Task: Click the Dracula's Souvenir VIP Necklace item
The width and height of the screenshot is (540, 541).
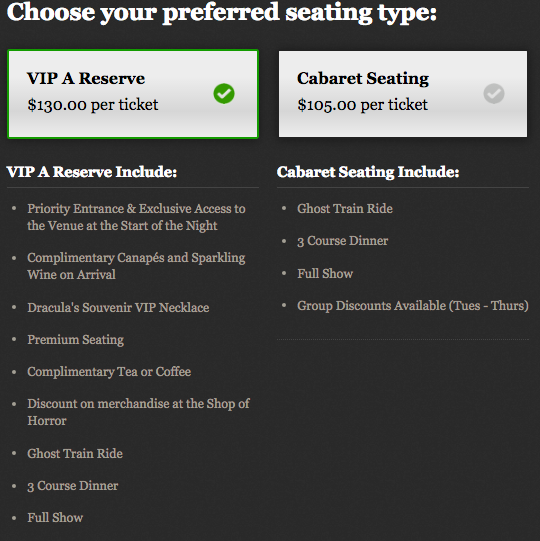Action: 118,307
